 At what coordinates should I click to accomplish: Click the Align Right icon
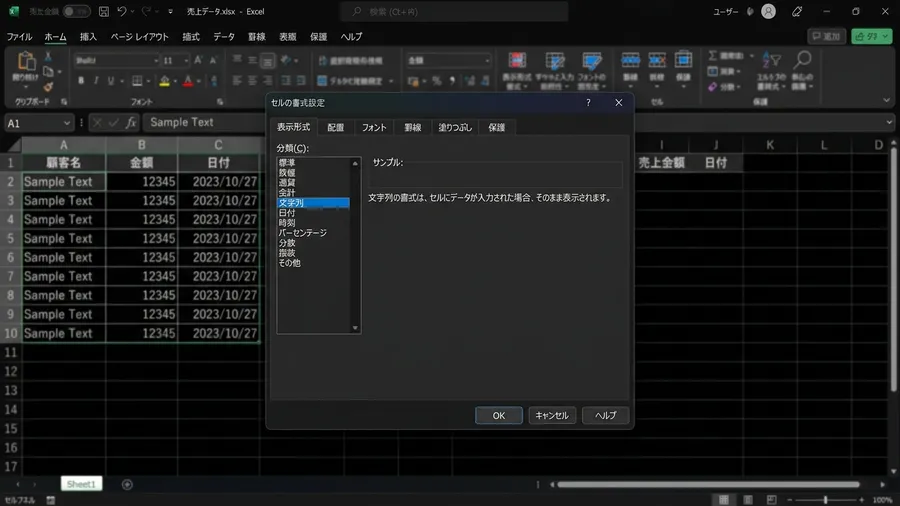coord(267,81)
